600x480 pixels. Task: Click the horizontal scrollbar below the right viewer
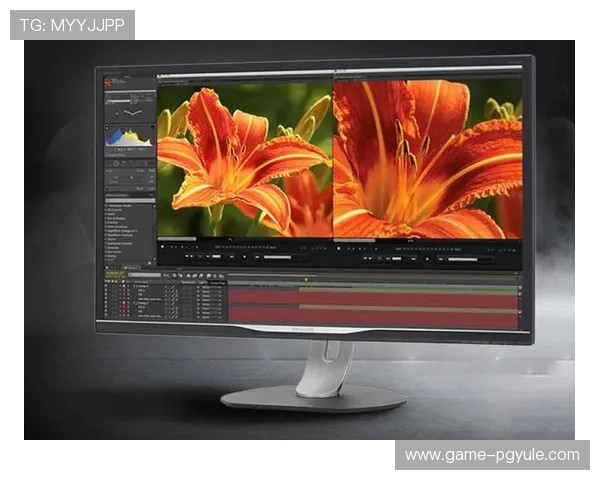coord(354,241)
